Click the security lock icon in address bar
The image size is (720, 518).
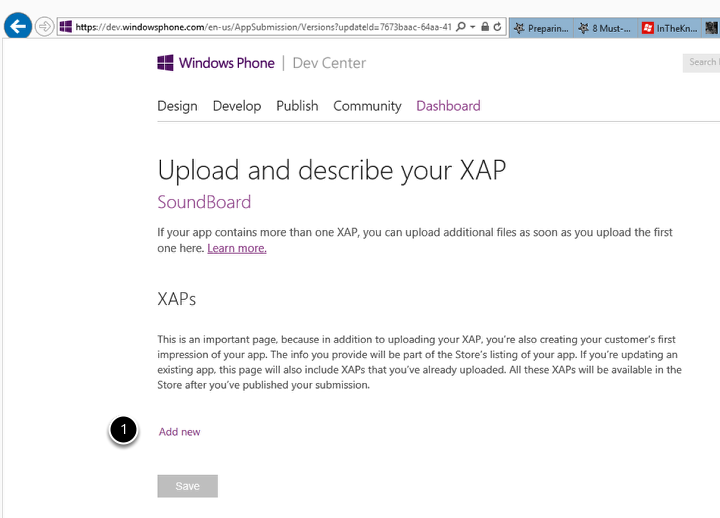(485, 27)
